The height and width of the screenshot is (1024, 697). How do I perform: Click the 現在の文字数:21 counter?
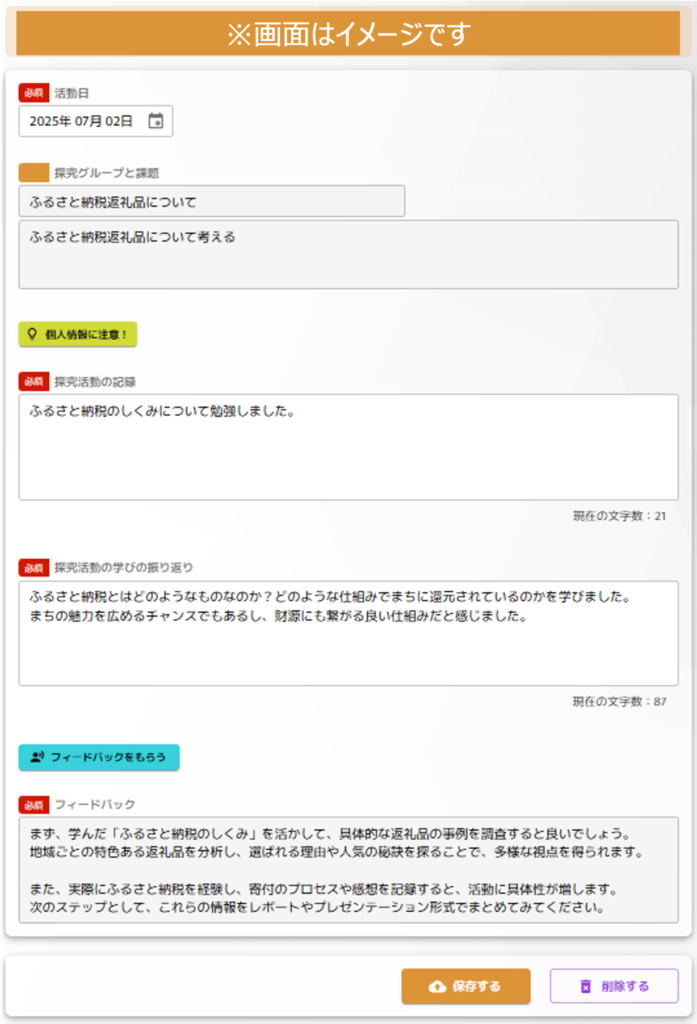point(619,516)
